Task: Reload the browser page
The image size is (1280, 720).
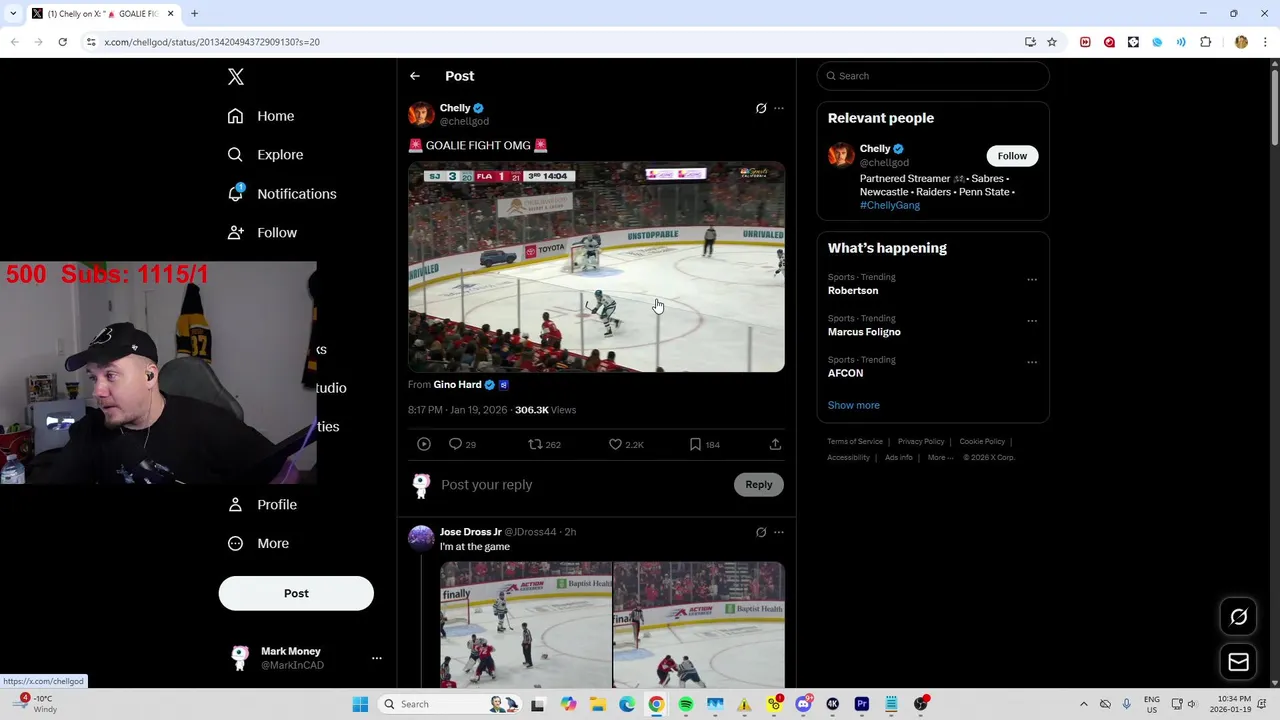Action: point(62,42)
